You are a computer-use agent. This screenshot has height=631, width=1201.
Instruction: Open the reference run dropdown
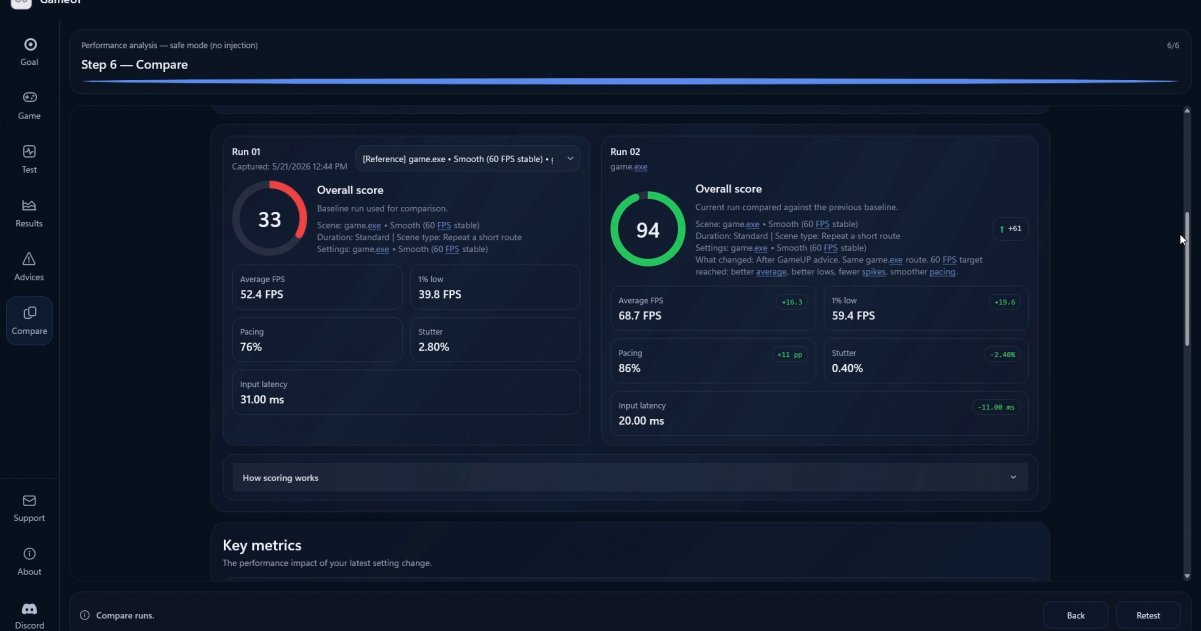pyautogui.click(x=468, y=158)
